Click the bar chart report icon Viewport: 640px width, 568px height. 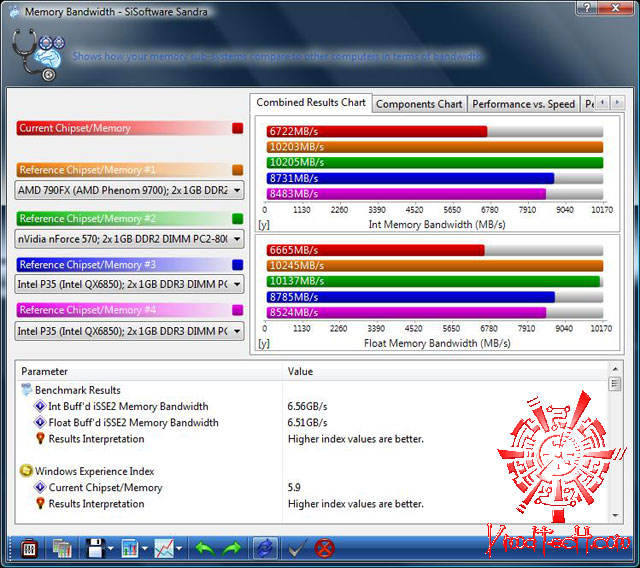tap(130, 549)
